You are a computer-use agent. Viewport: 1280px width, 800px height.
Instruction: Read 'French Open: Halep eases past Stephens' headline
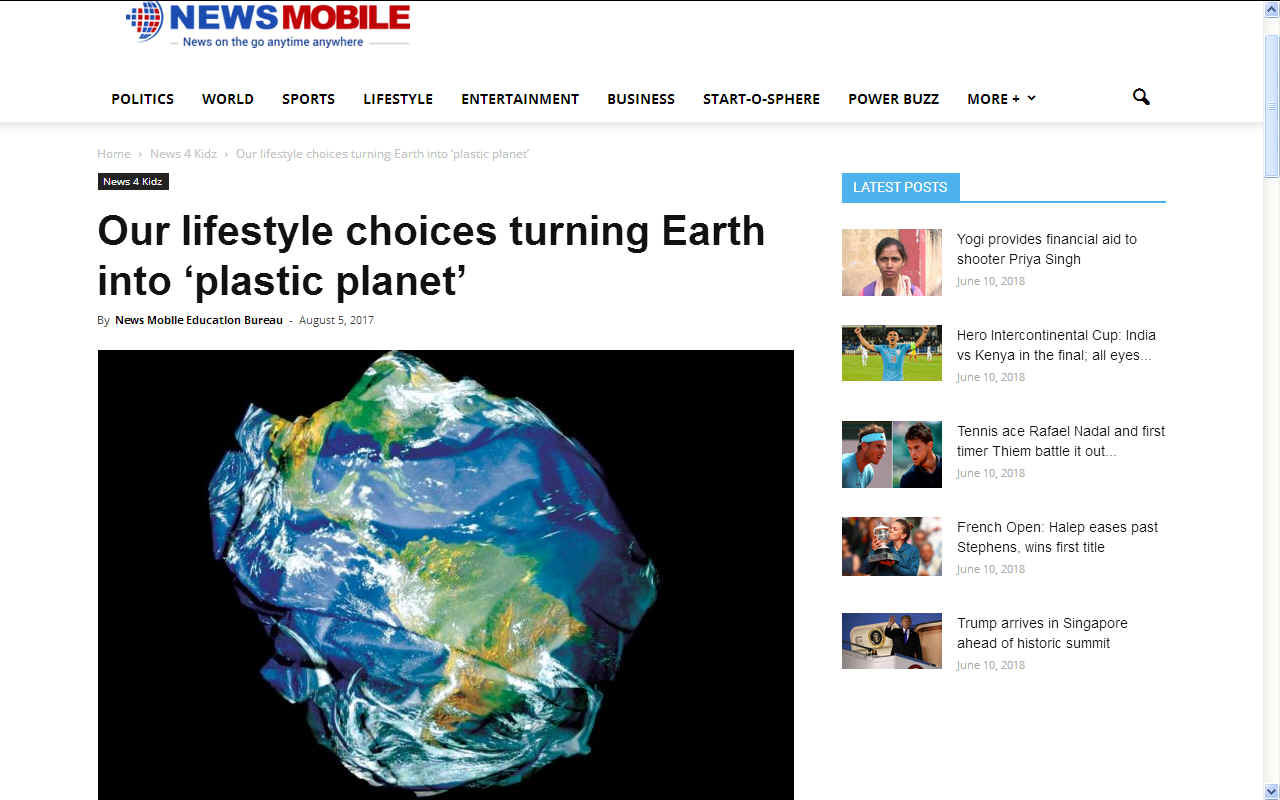(x=1057, y=537)
